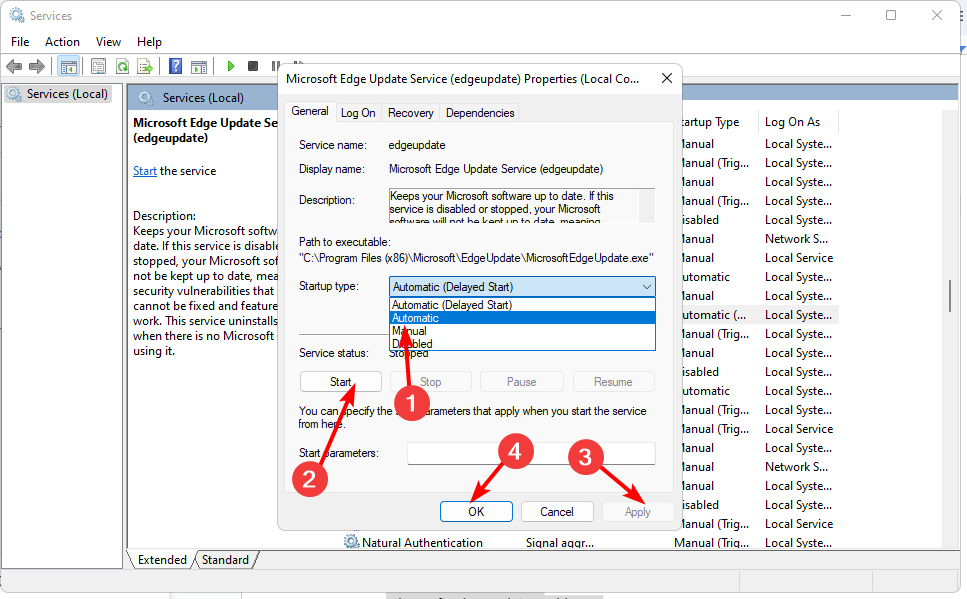
Task: Click the black Stop Service square icon
Action: [253, 66]
